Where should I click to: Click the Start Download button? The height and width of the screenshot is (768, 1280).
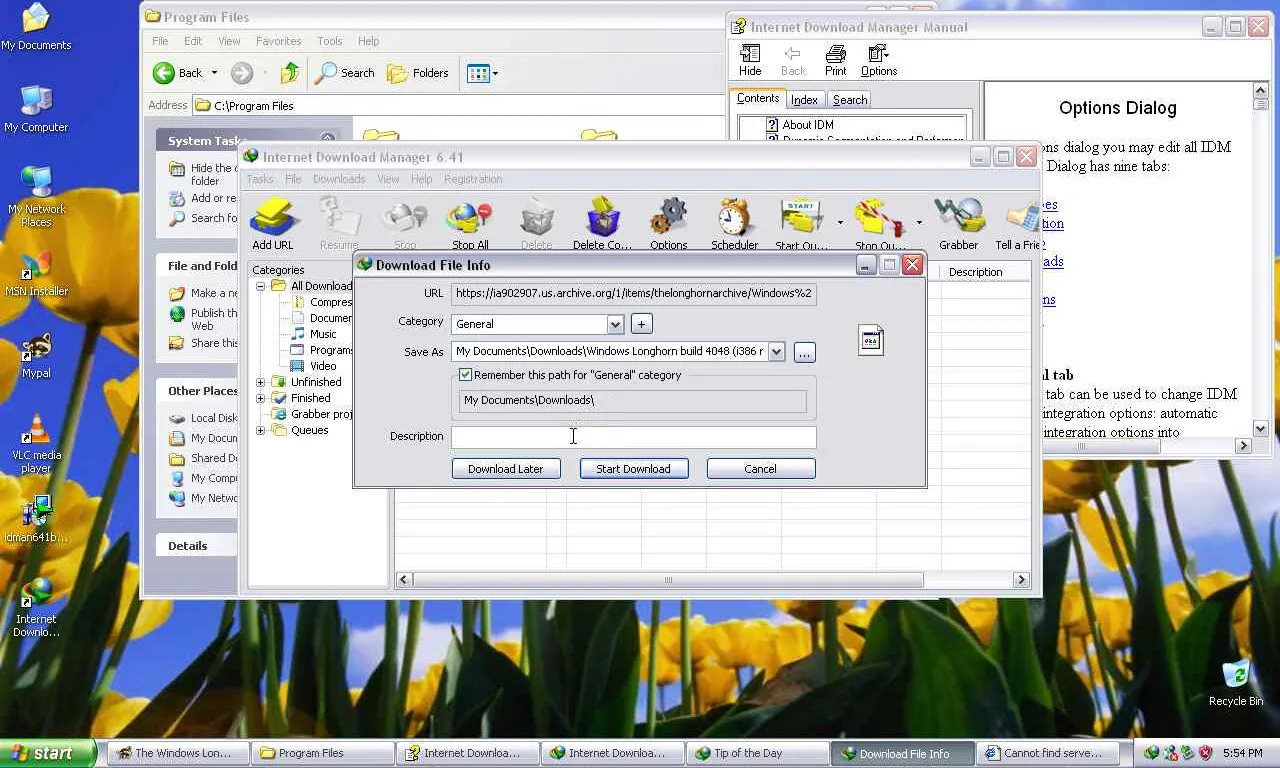[x=634, y=469]
